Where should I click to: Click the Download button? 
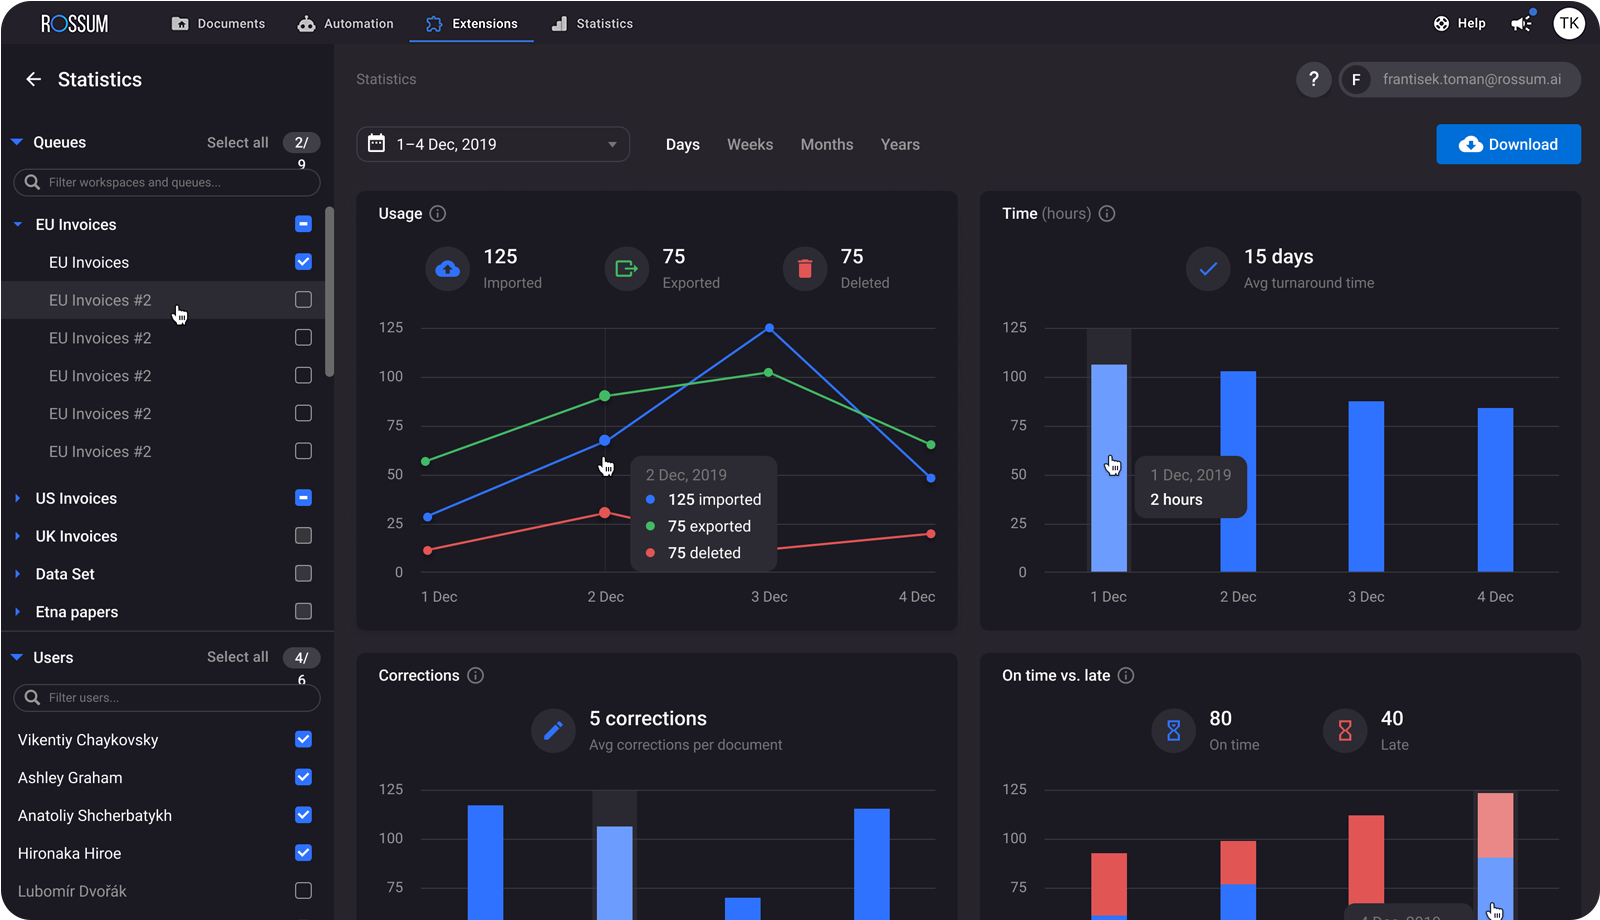[1508, 144]
